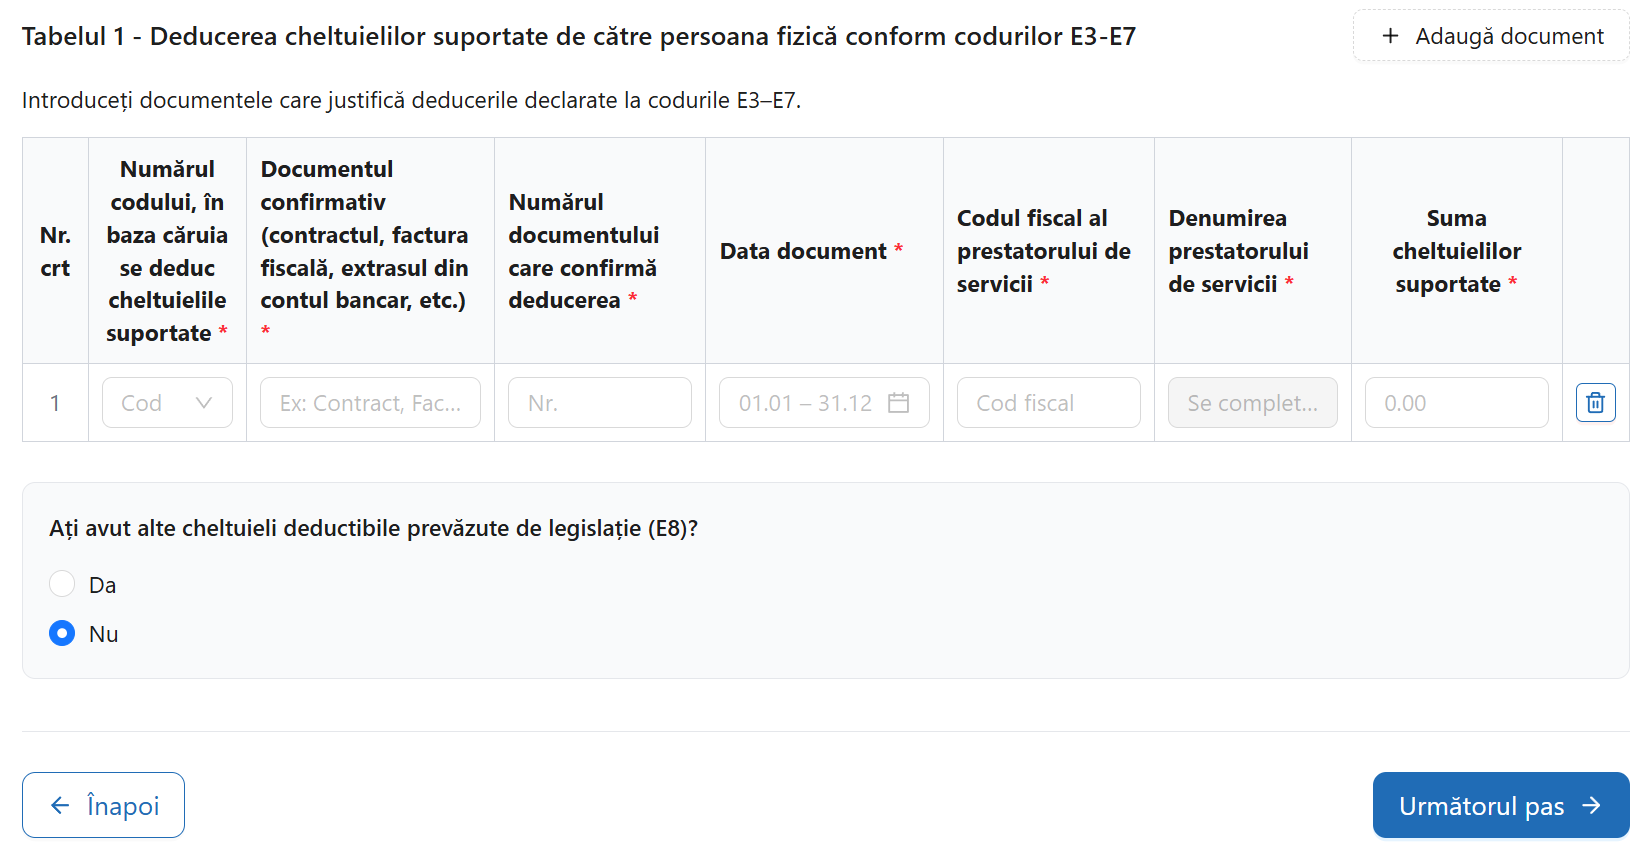Click the left arrow icon on Înapoi
Screen dimensions: 1649x855
(x=61, y=806)
